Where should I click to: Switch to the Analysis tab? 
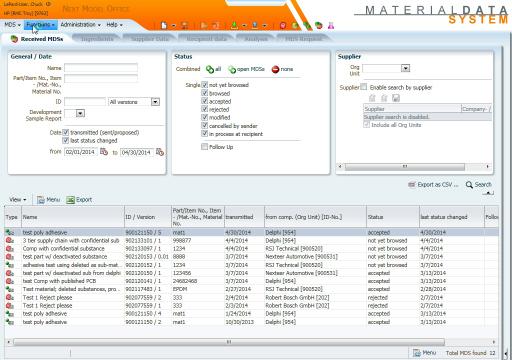256,39
